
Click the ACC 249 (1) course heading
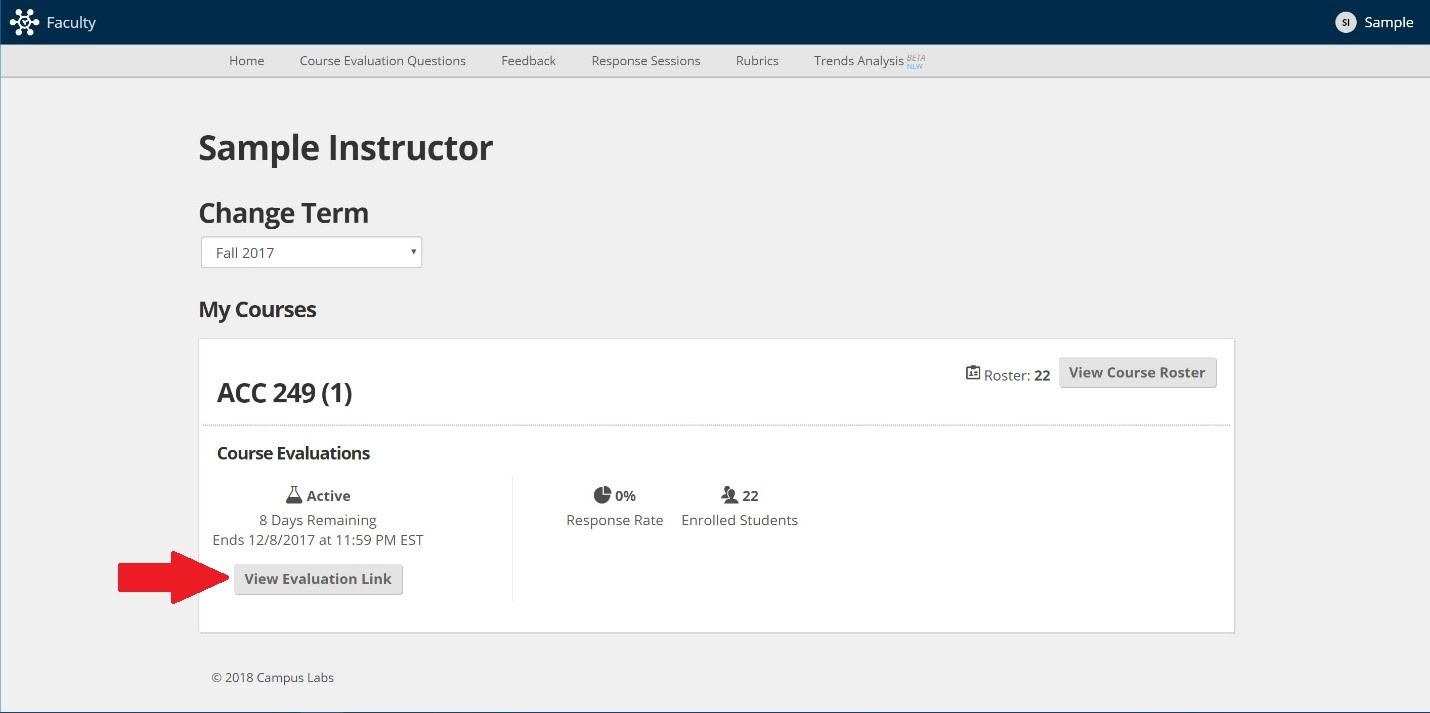[284, 393]
